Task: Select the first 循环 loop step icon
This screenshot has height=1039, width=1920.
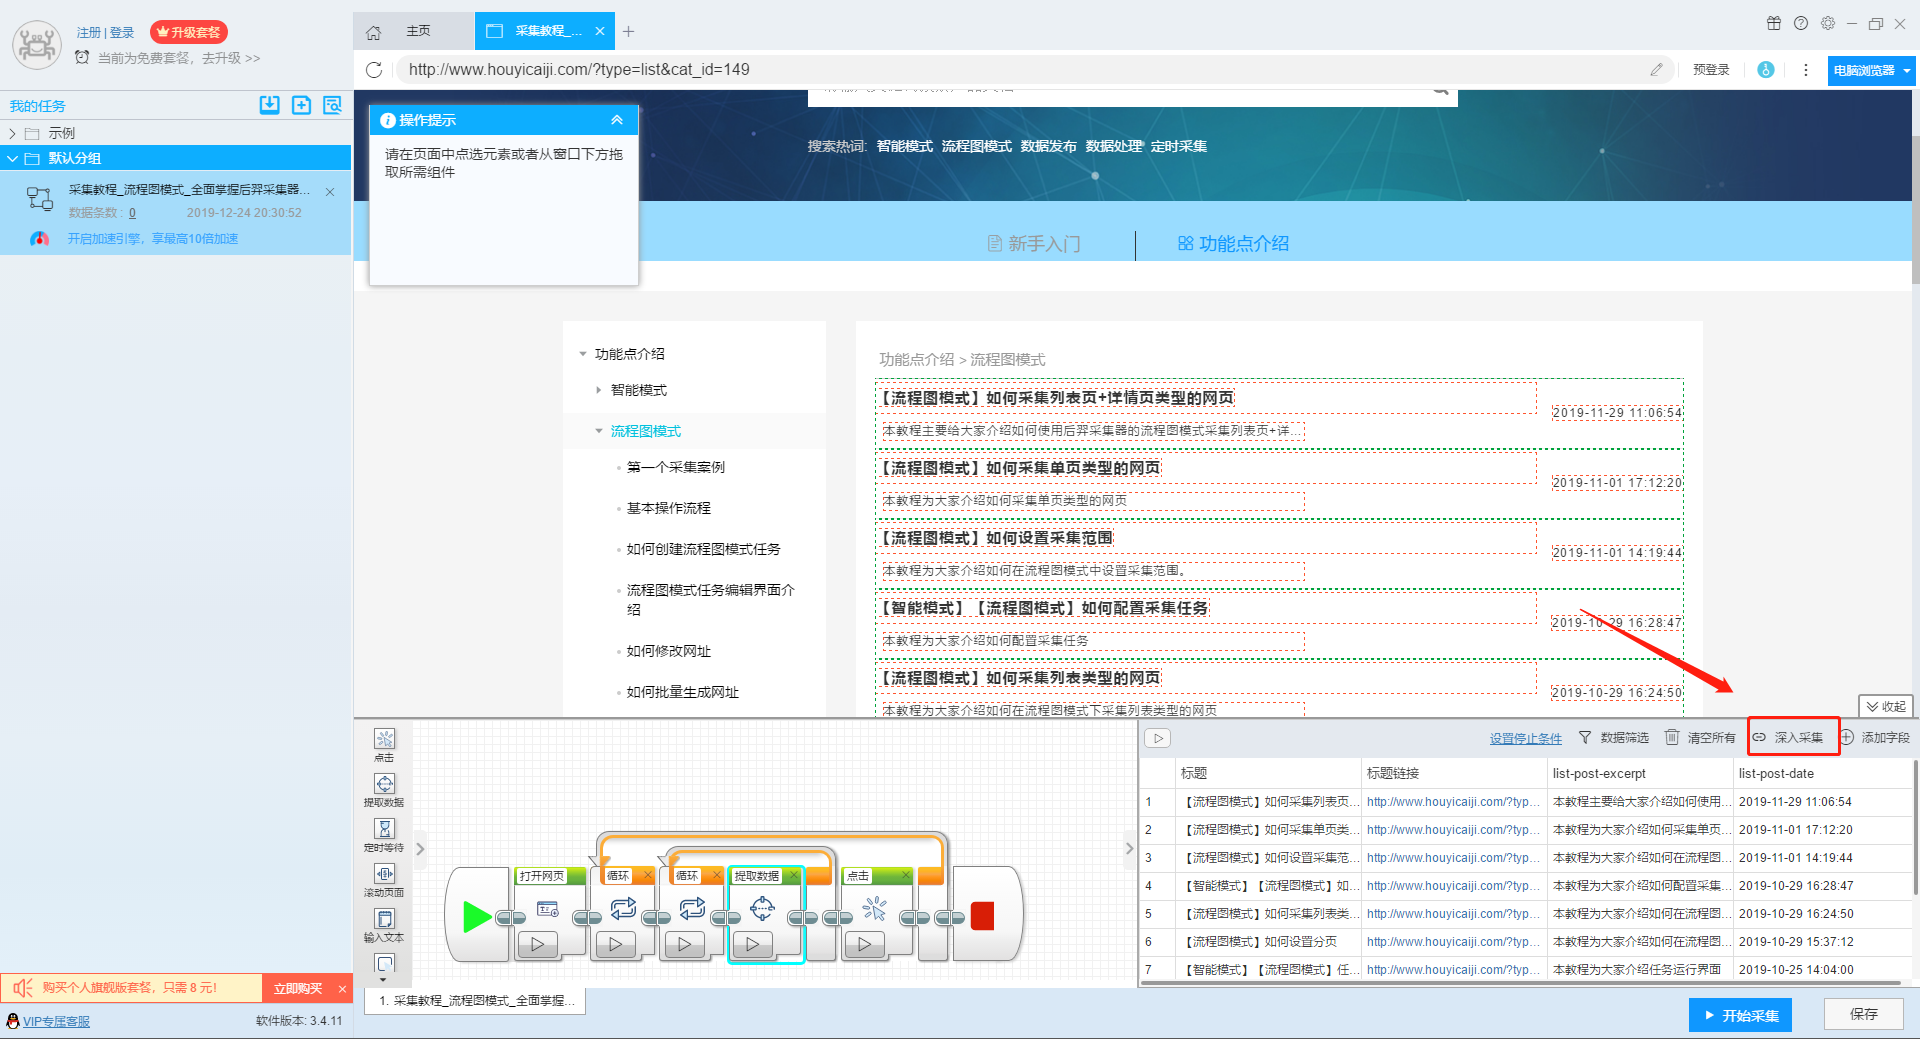Action: click(x=623, y=908)
